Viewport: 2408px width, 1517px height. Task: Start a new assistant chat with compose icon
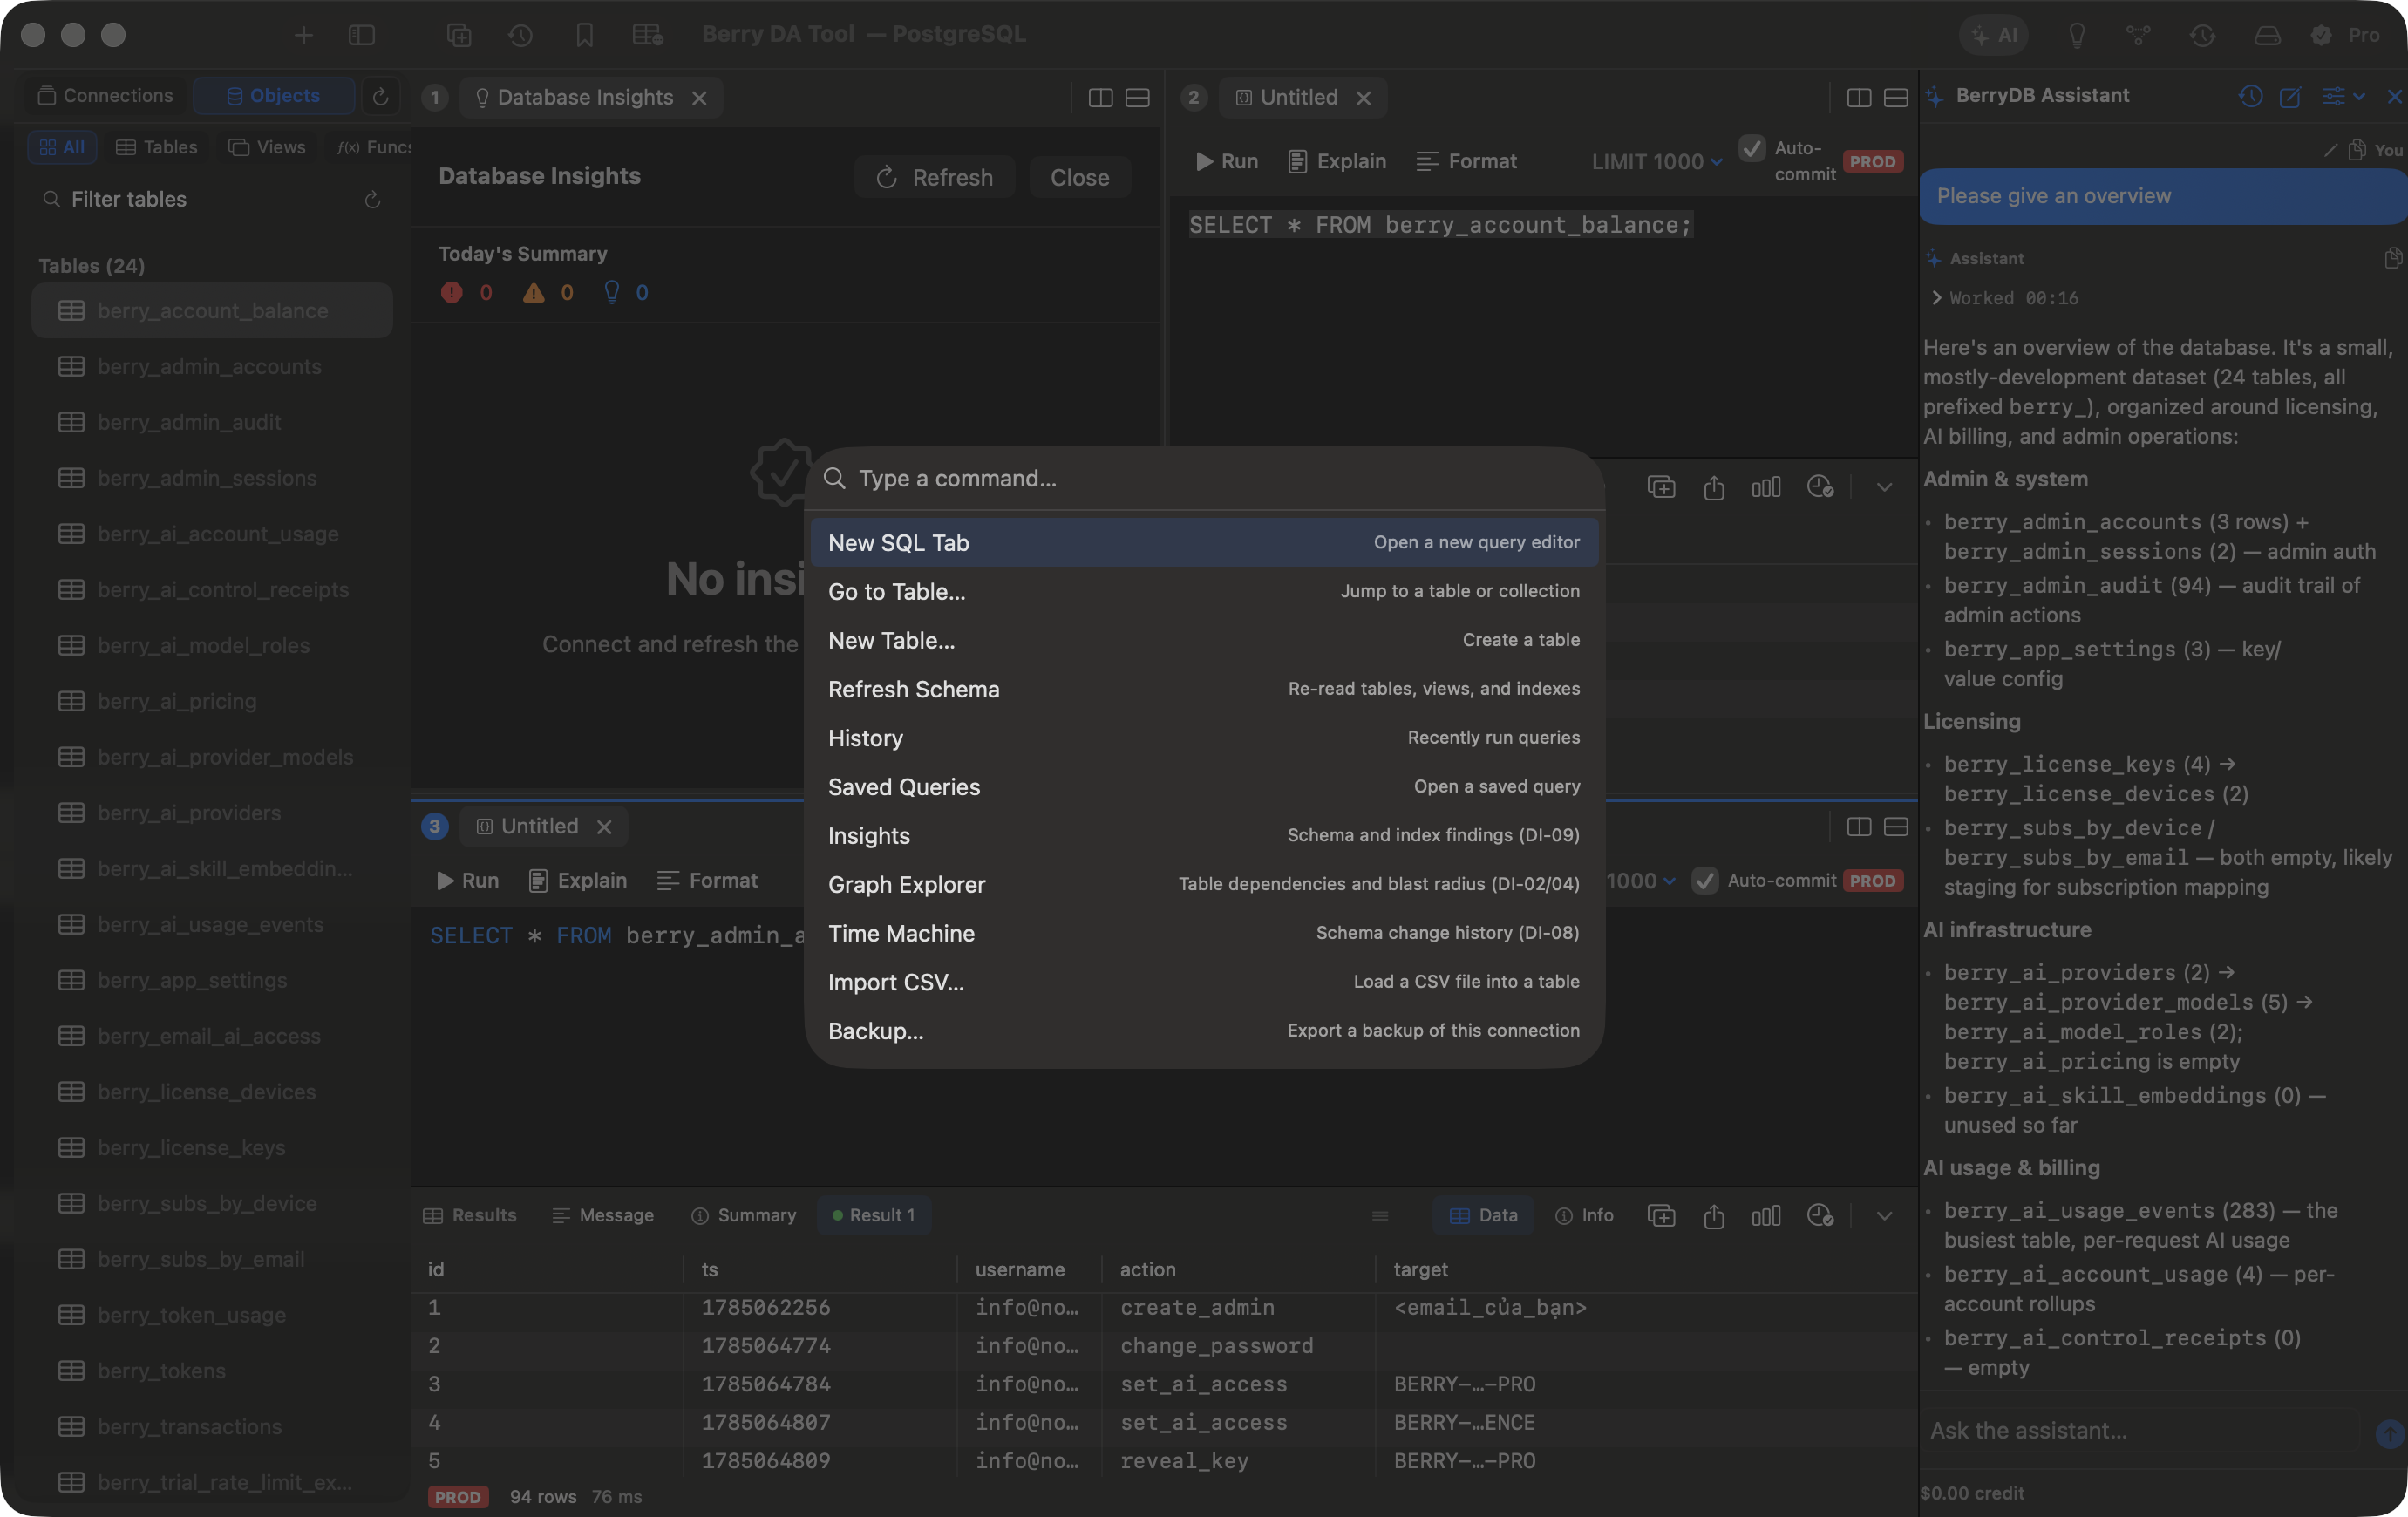click(2290, 96)
